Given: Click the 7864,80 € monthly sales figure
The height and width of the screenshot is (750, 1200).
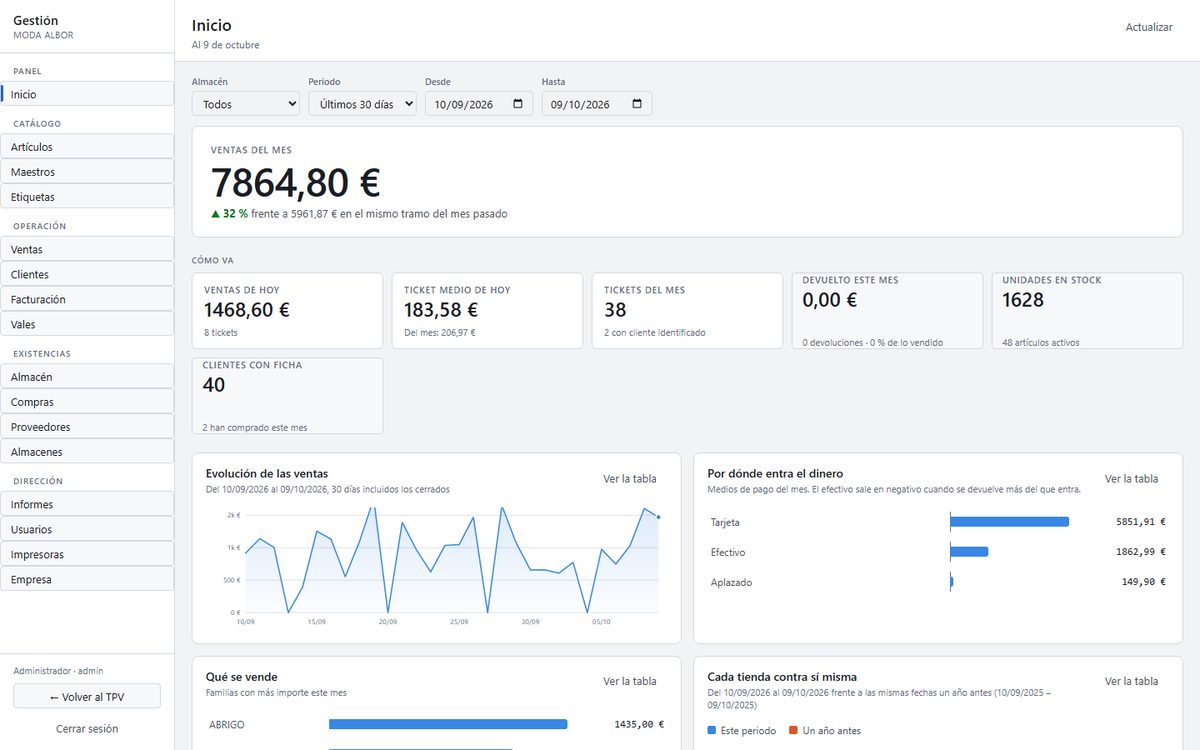Looking at the screenshot, I should (296, 183).
